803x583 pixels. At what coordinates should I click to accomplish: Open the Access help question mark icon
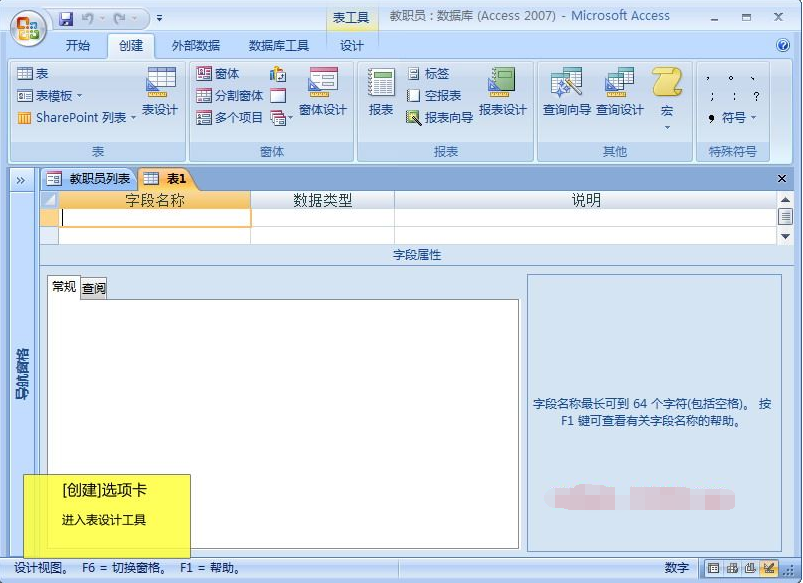(783, 45)
